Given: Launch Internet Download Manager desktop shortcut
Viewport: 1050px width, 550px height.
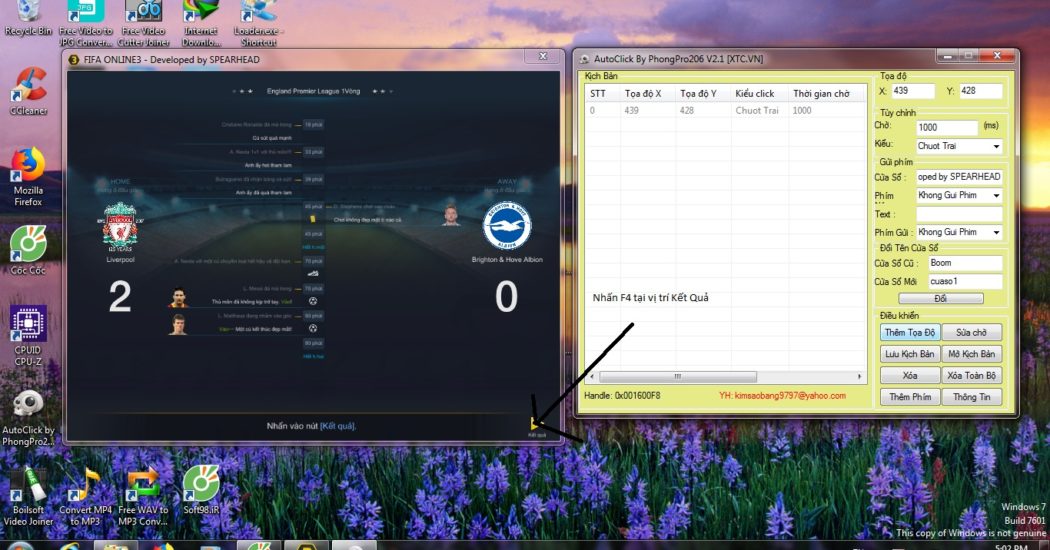Looking at the screenshot, I should tap(201, 22).
